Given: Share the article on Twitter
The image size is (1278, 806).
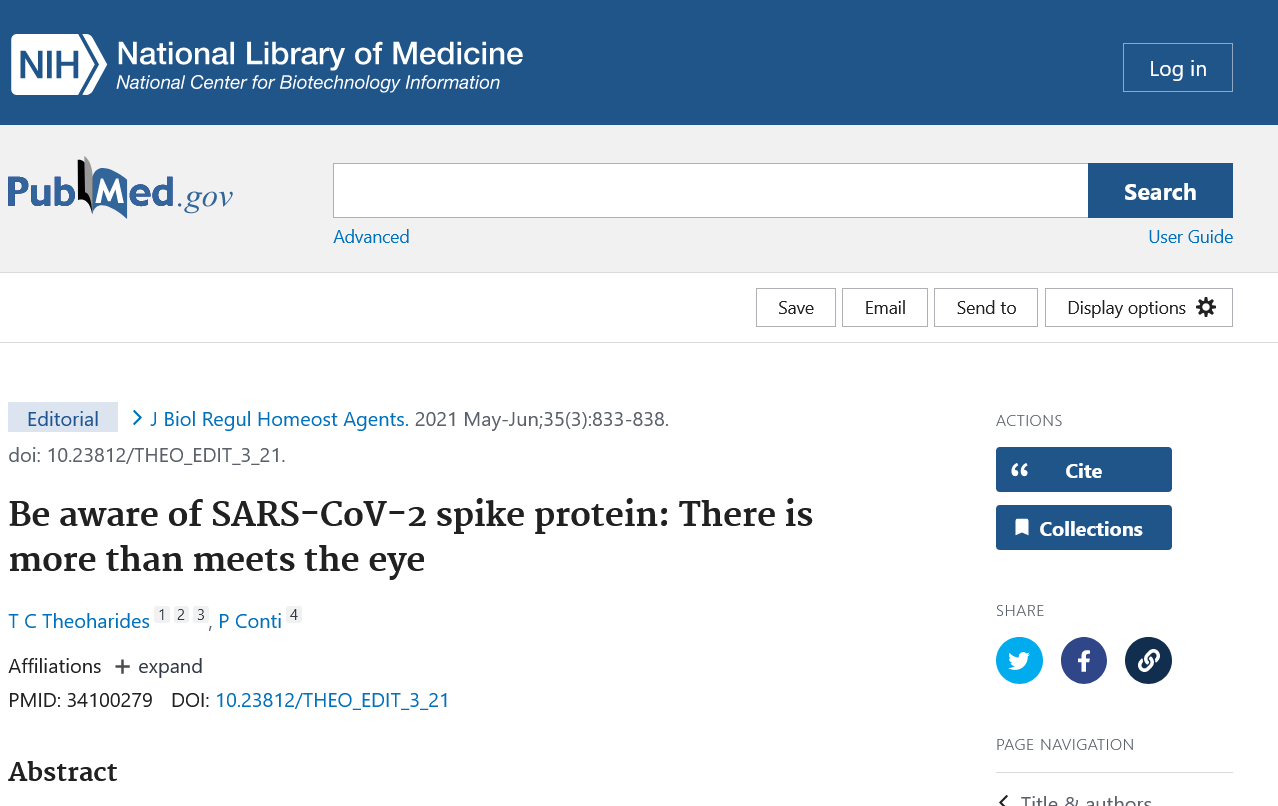Looking at the screenshot, I should (x=1019, y=660).
